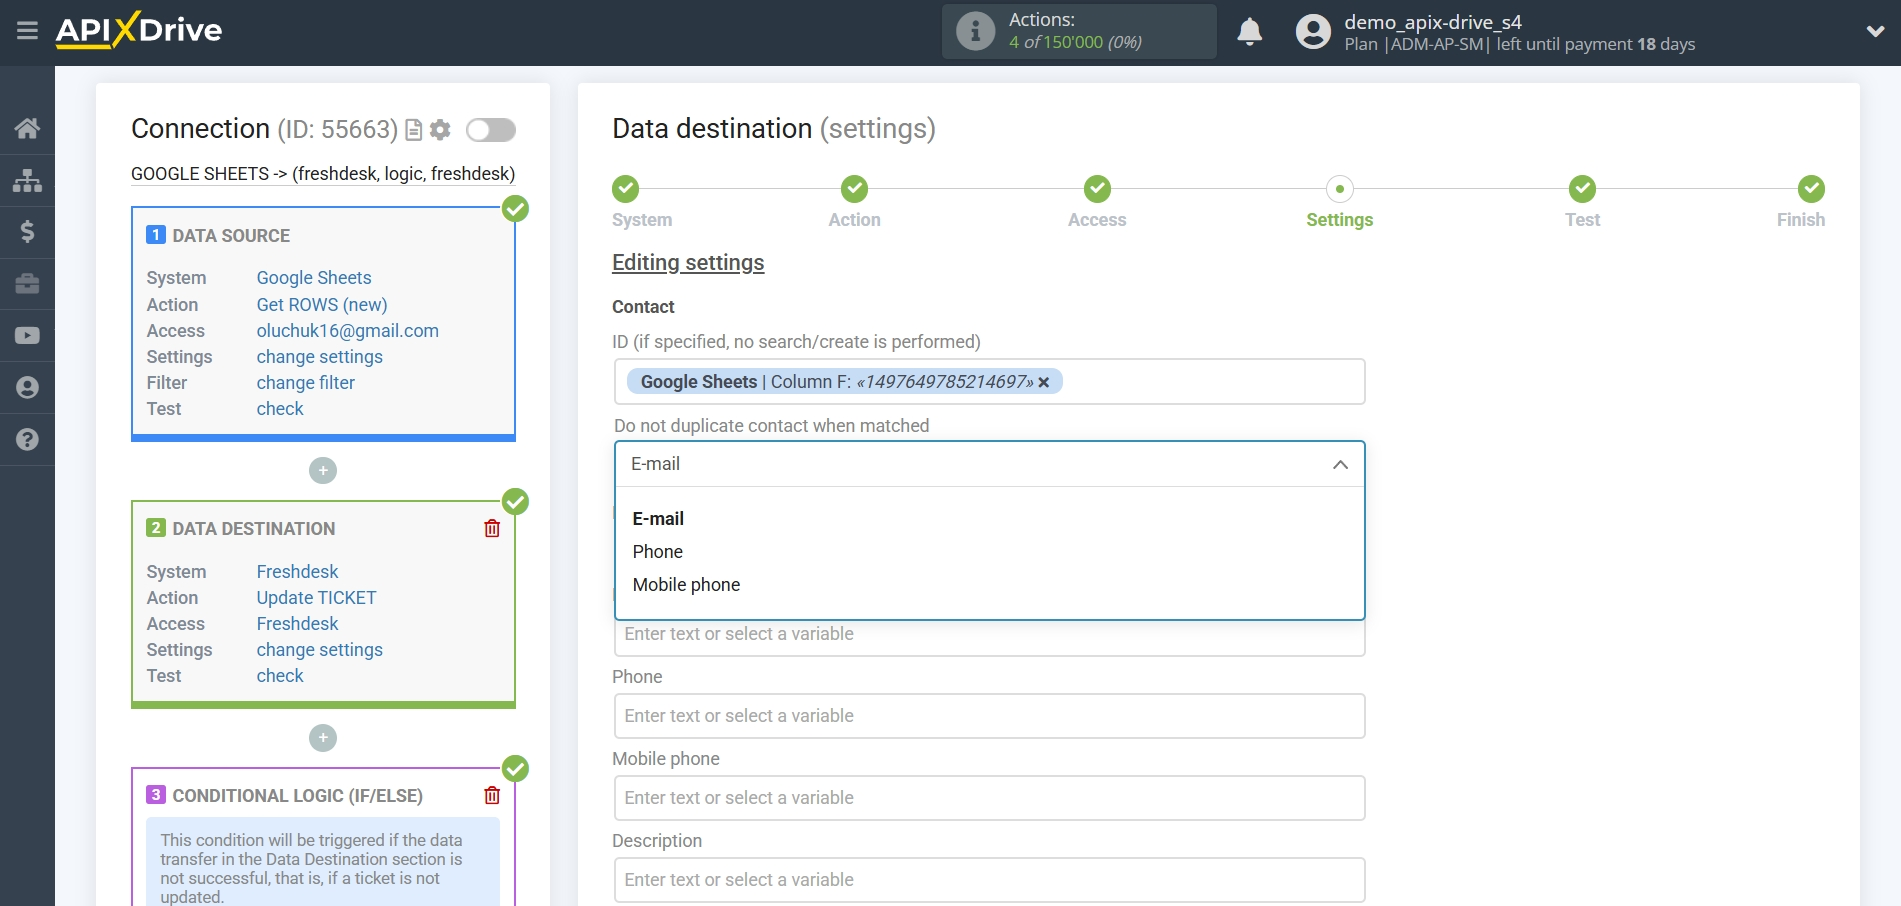The height and width of the screenshot is (906, 1901).
Task: Select Phone option in dropdown list
Action: tap(658, 552)
